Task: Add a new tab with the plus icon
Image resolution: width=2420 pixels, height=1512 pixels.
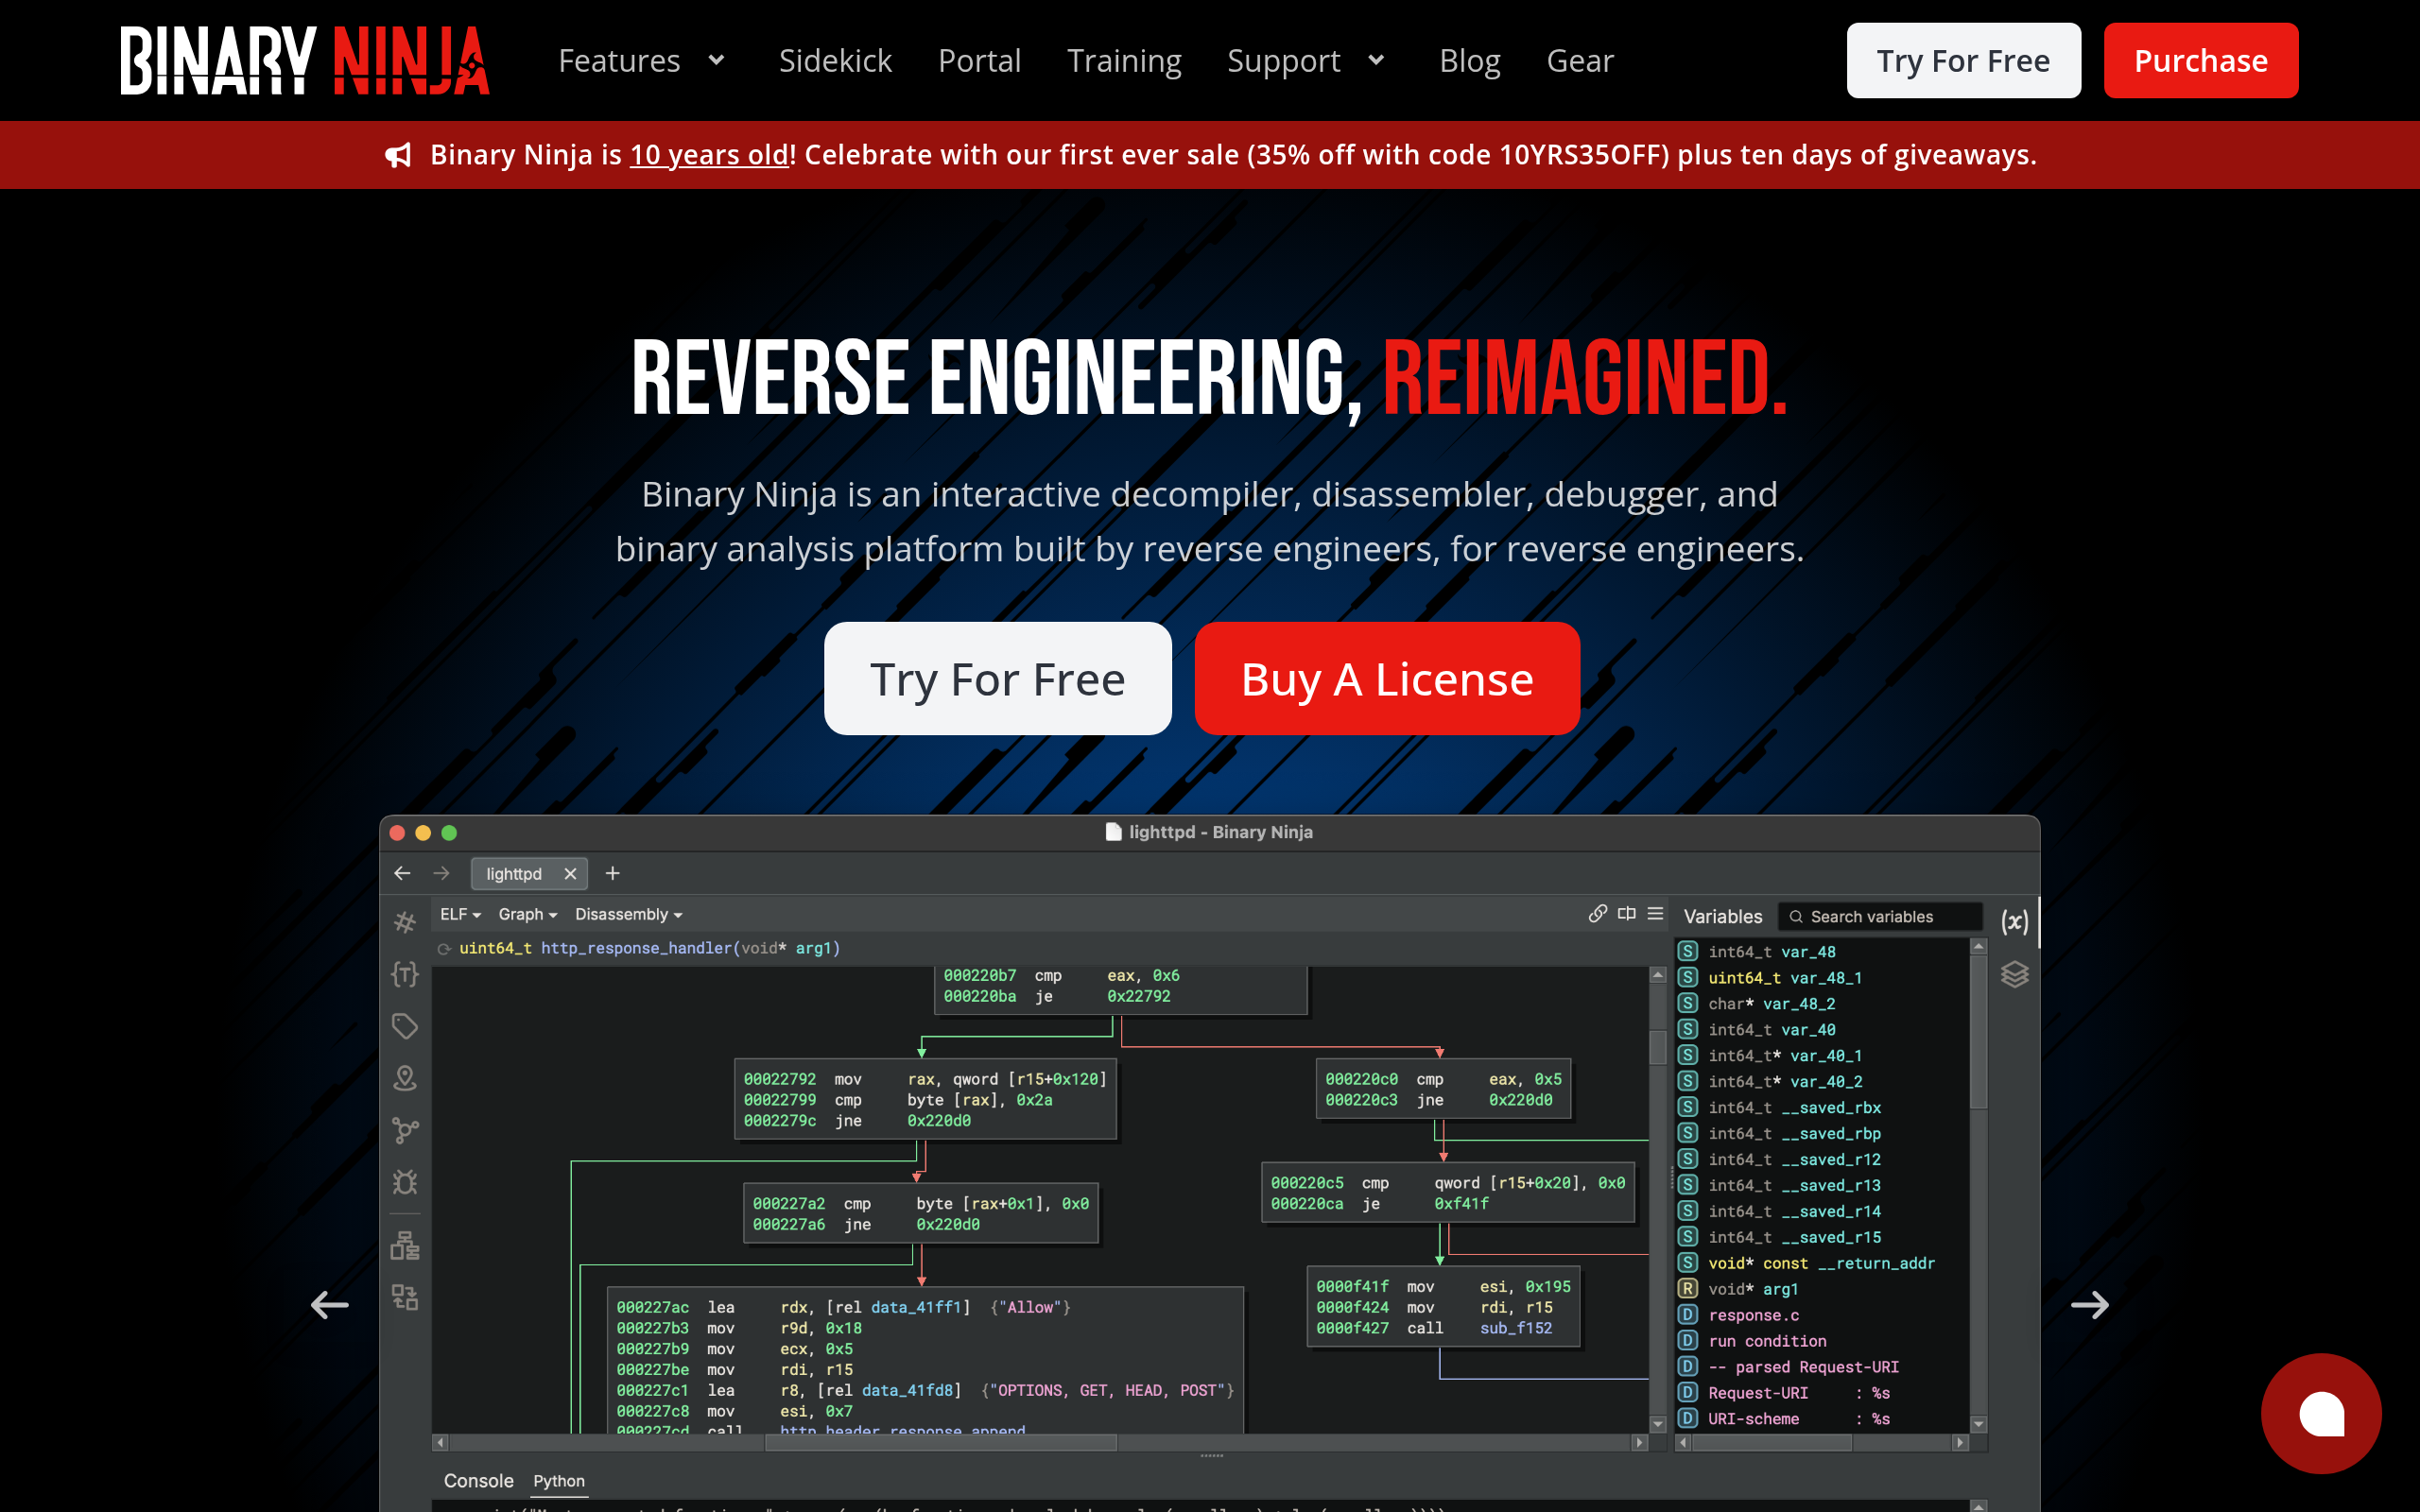Action: pyautogui.click(x=613, y=873)
